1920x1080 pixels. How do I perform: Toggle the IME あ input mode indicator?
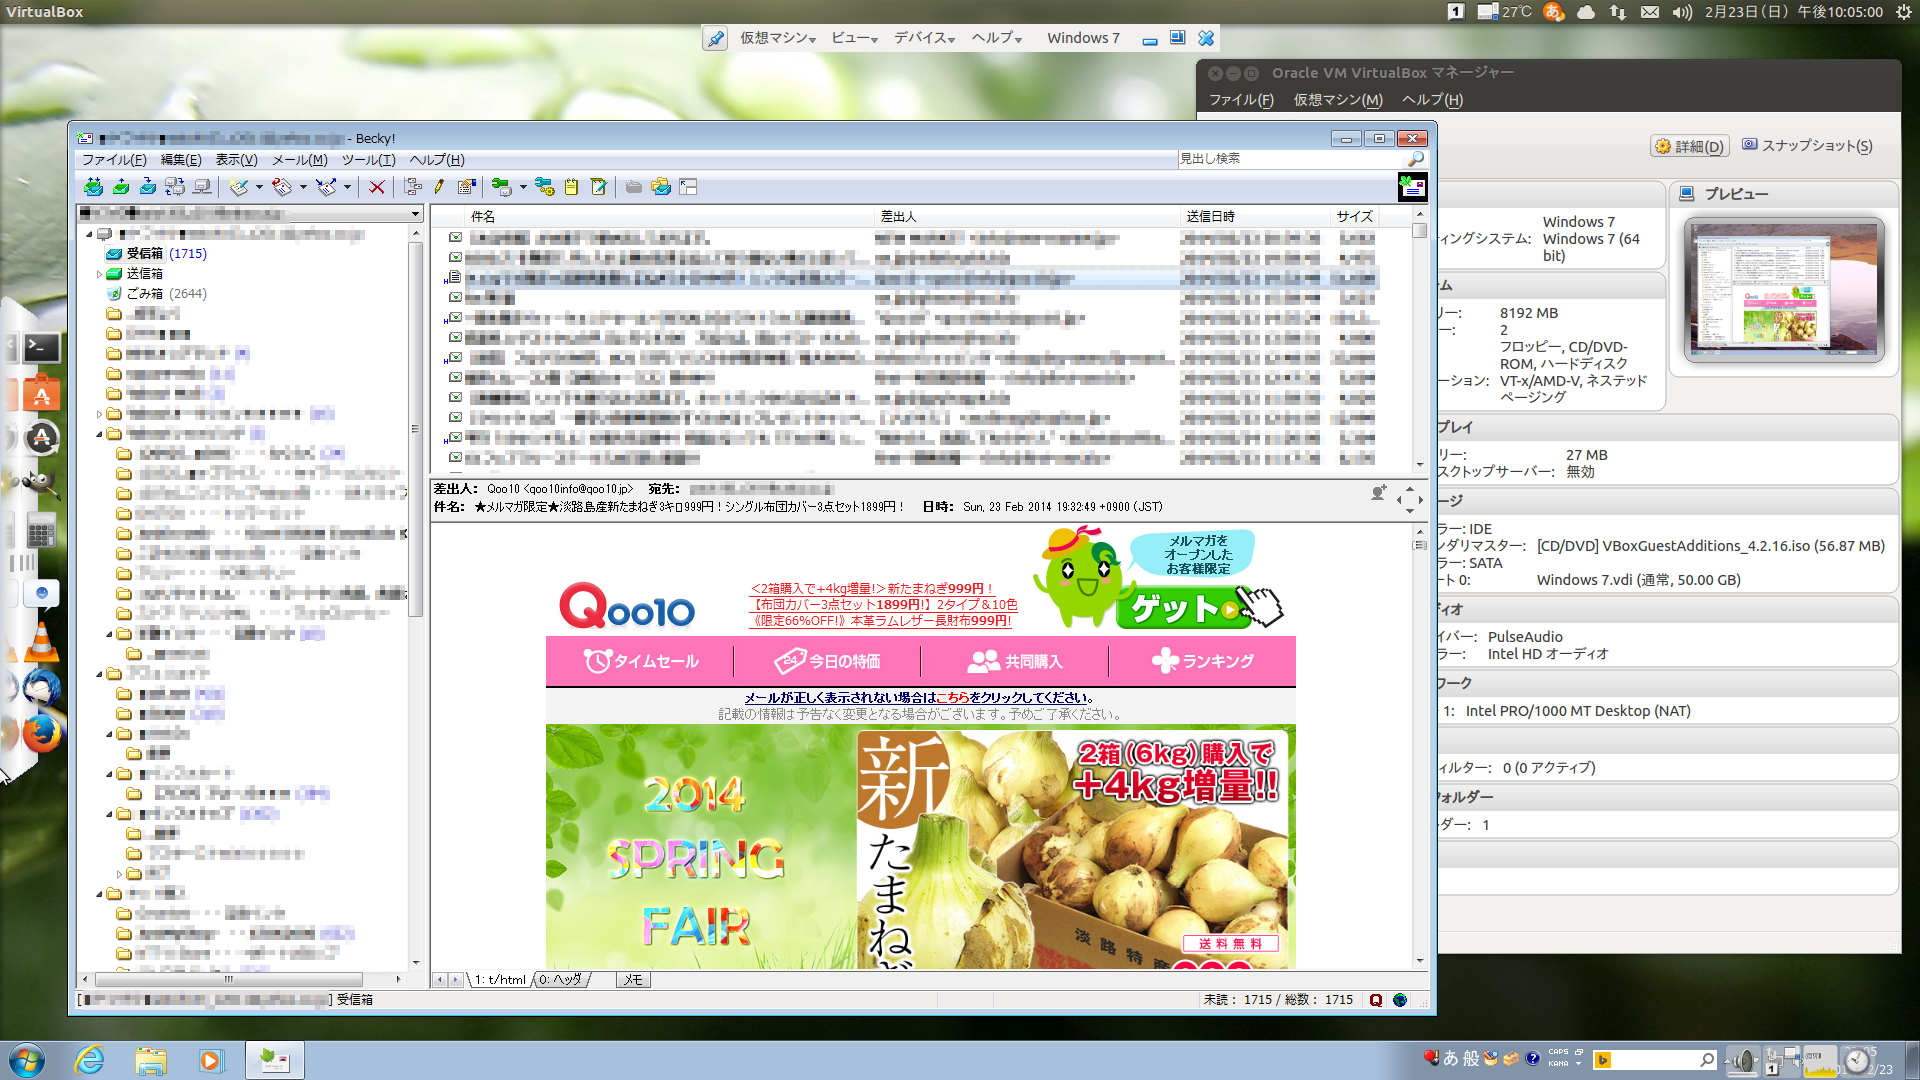[x=1450, y=1058]
